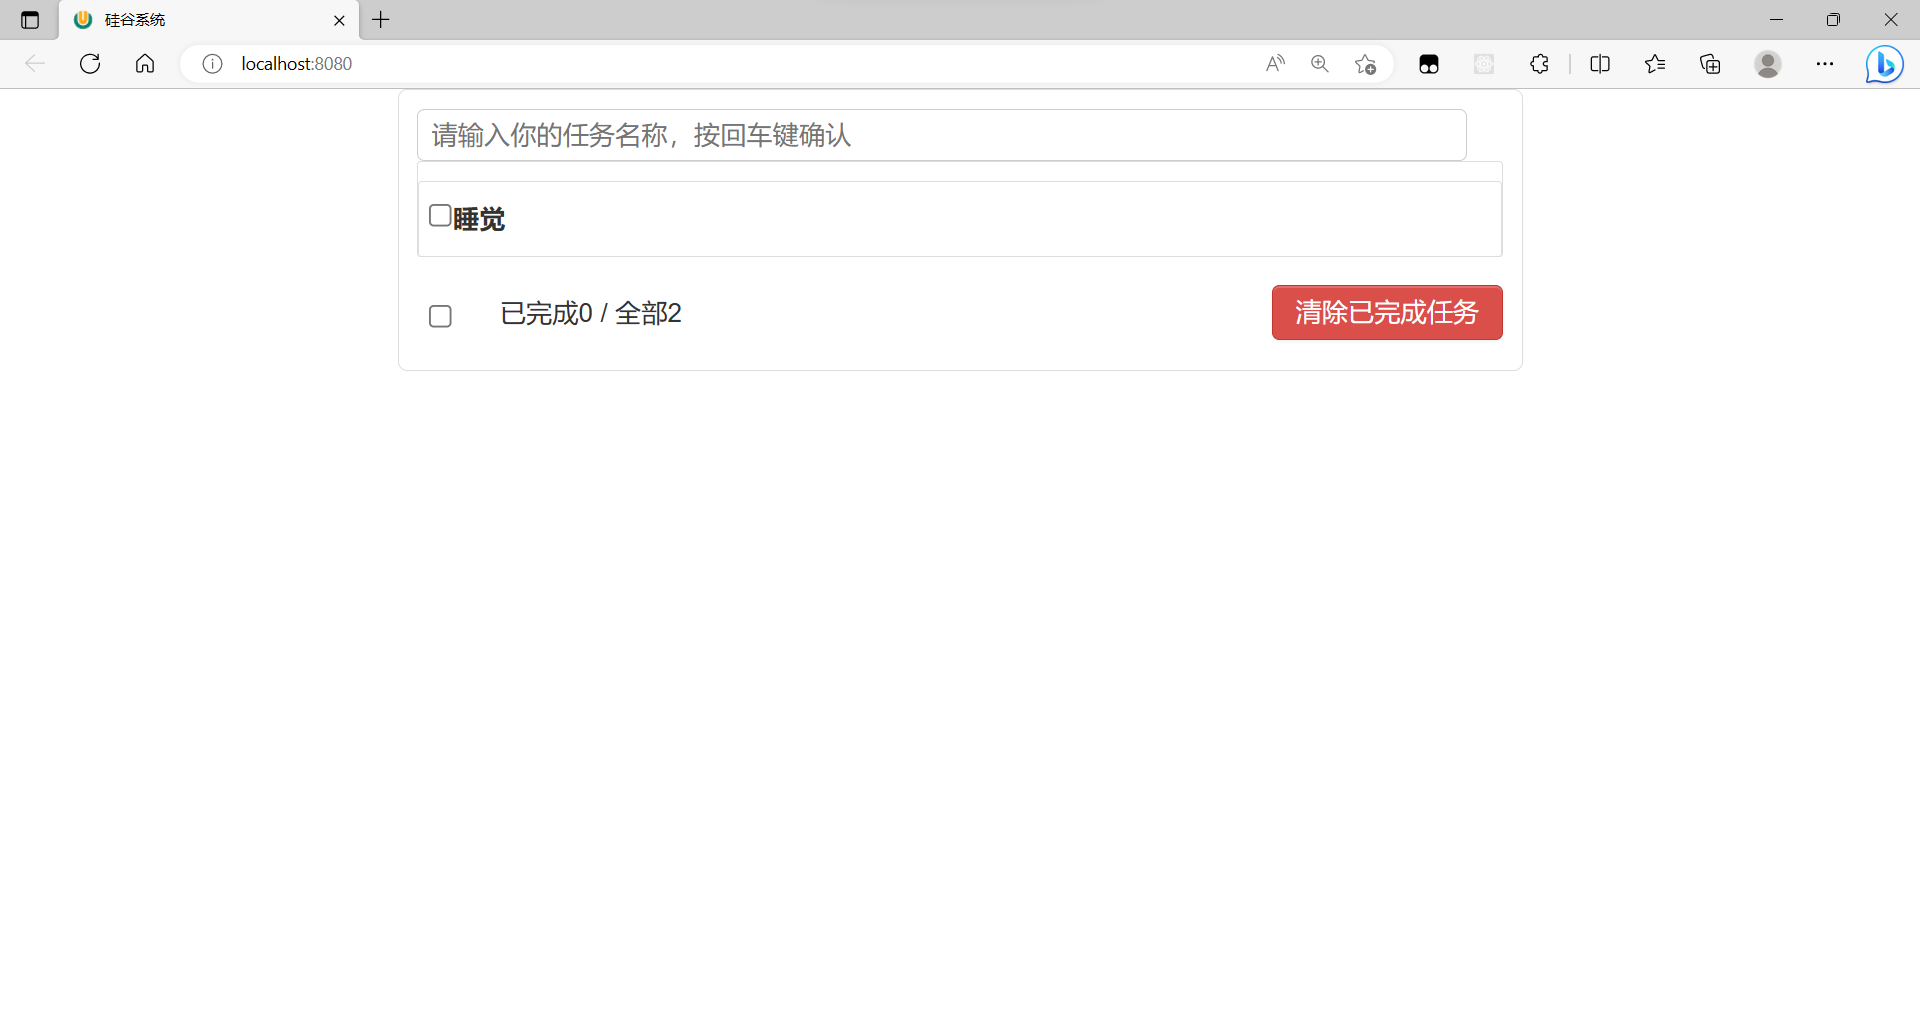Open the black extension icon in toolbar
Screen dimensions: 1920x1020
1429,64
